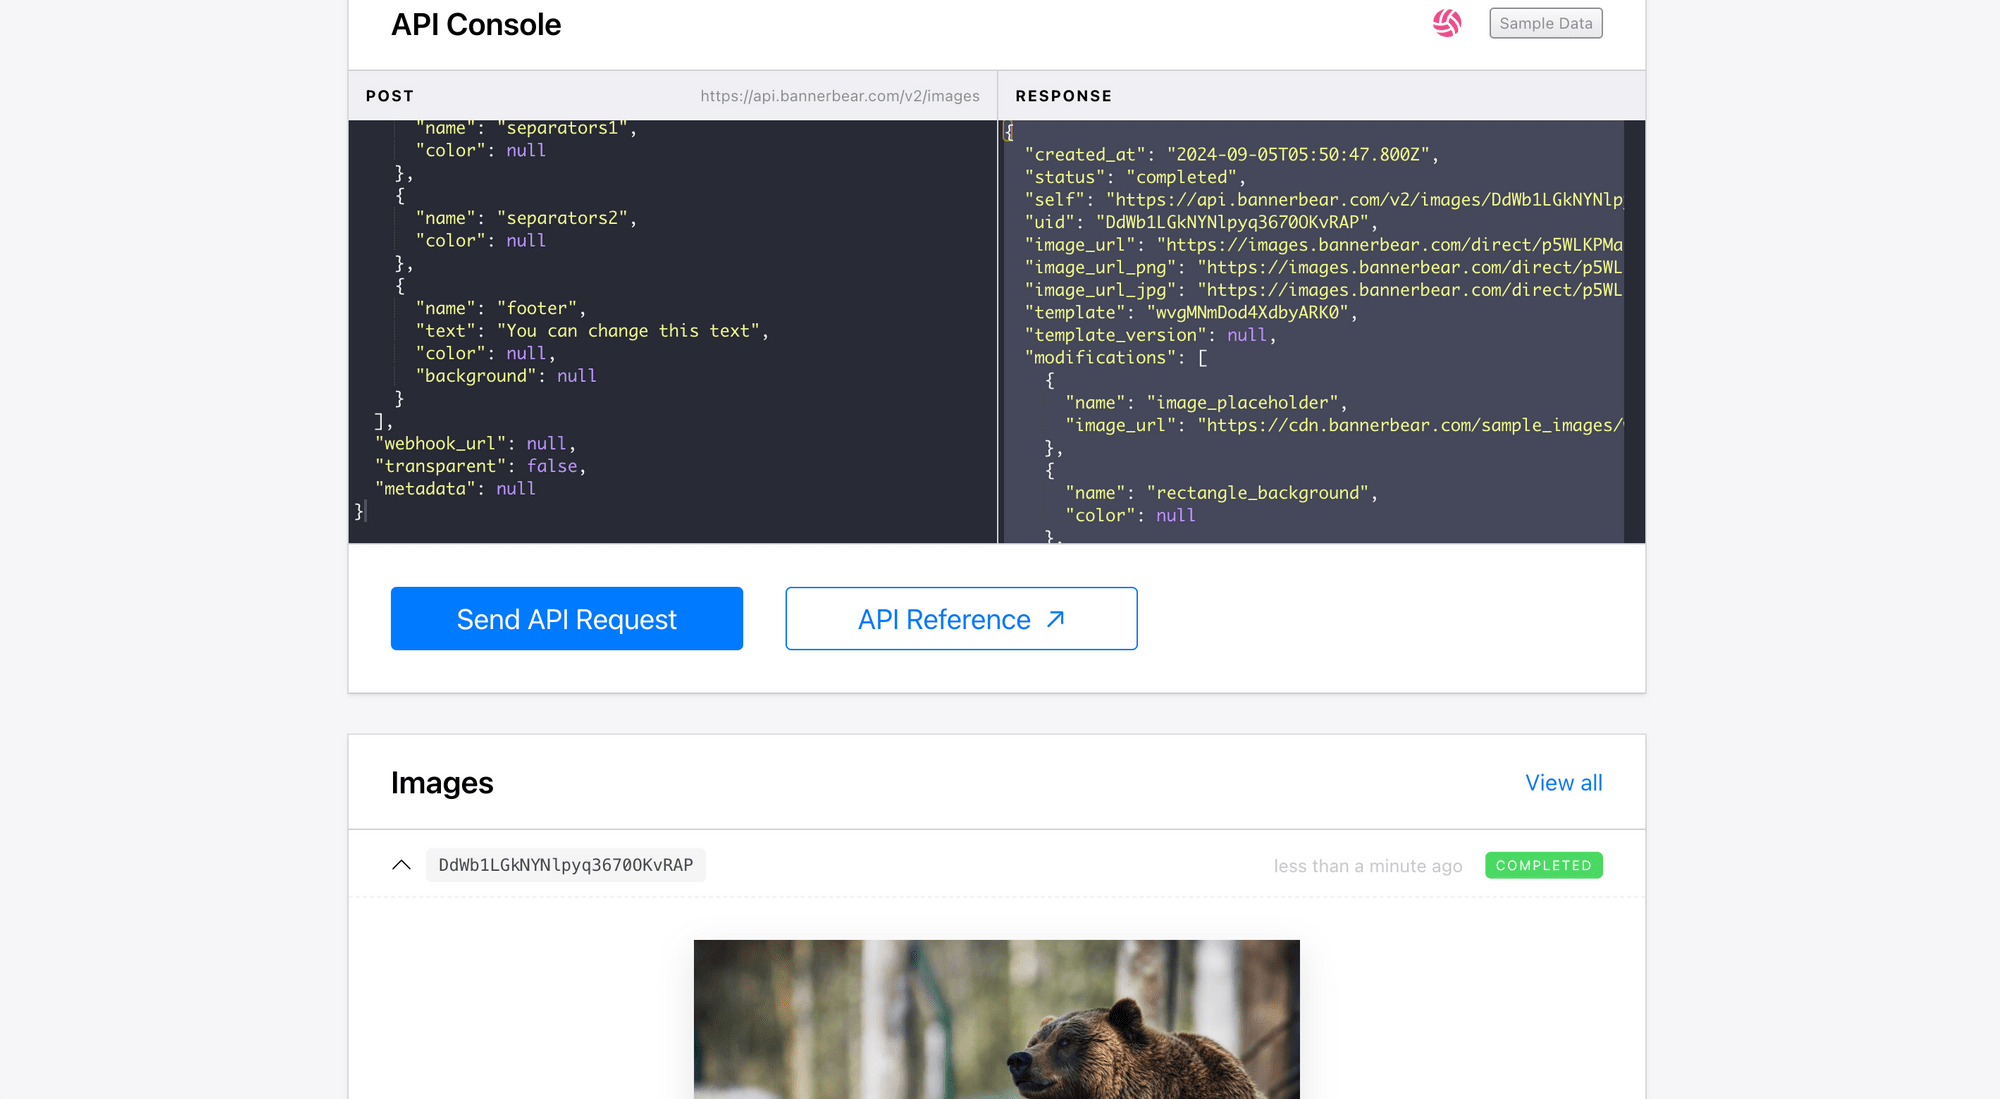Switch focus to the POST panel header

389,95
